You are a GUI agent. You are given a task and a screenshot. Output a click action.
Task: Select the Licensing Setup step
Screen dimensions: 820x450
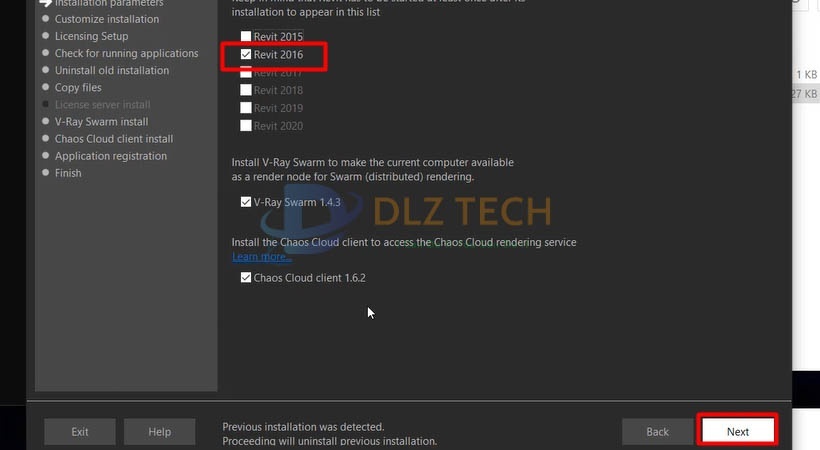pyautogui.click(x=91, y=36)
